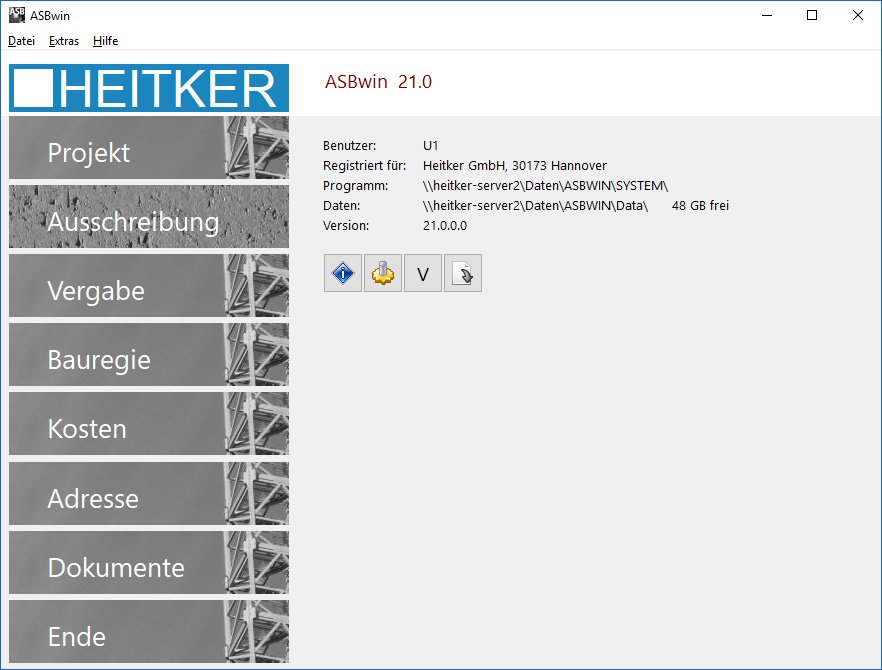Click the 'Registriert für:' label
882x670 pixels.
point(364,166)
